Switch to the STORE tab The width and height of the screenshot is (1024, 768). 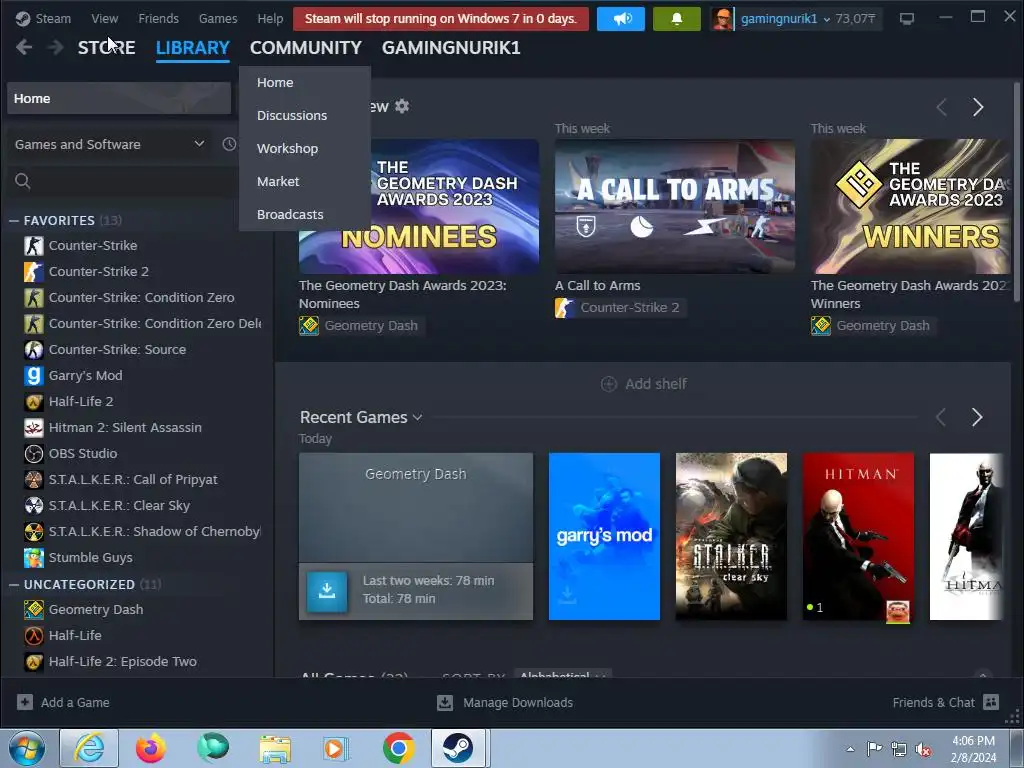(106, 48)
